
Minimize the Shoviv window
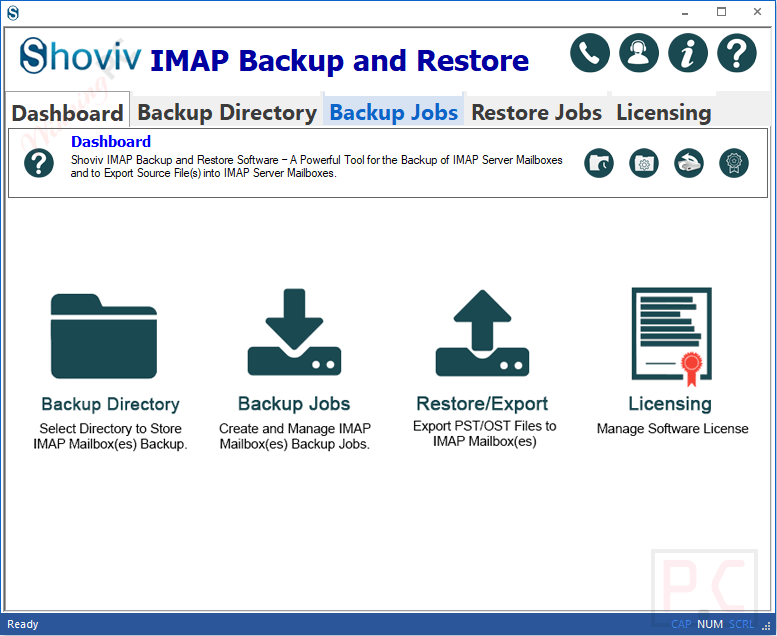pyautogui.click(x=685, y=13)
